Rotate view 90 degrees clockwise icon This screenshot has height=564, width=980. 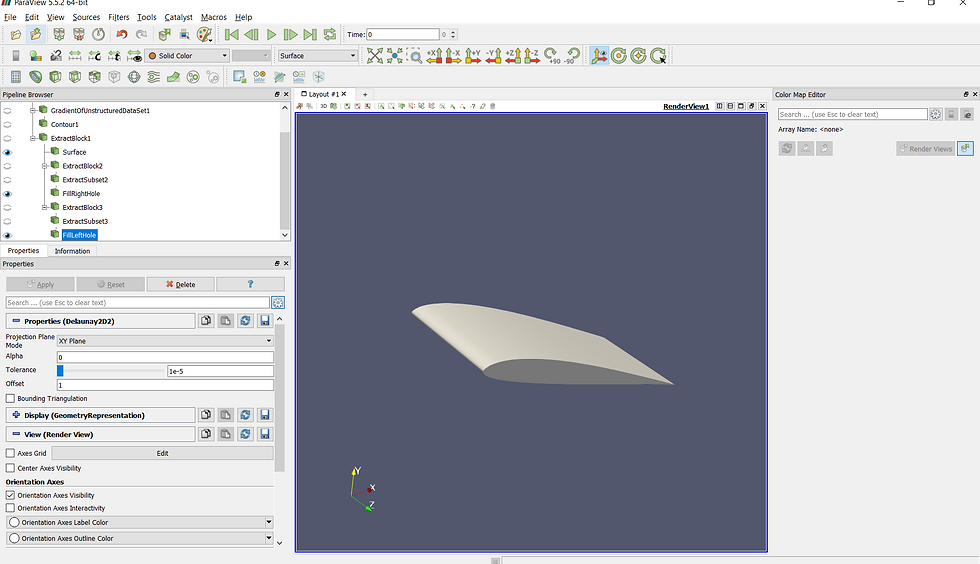pos(552,56)
